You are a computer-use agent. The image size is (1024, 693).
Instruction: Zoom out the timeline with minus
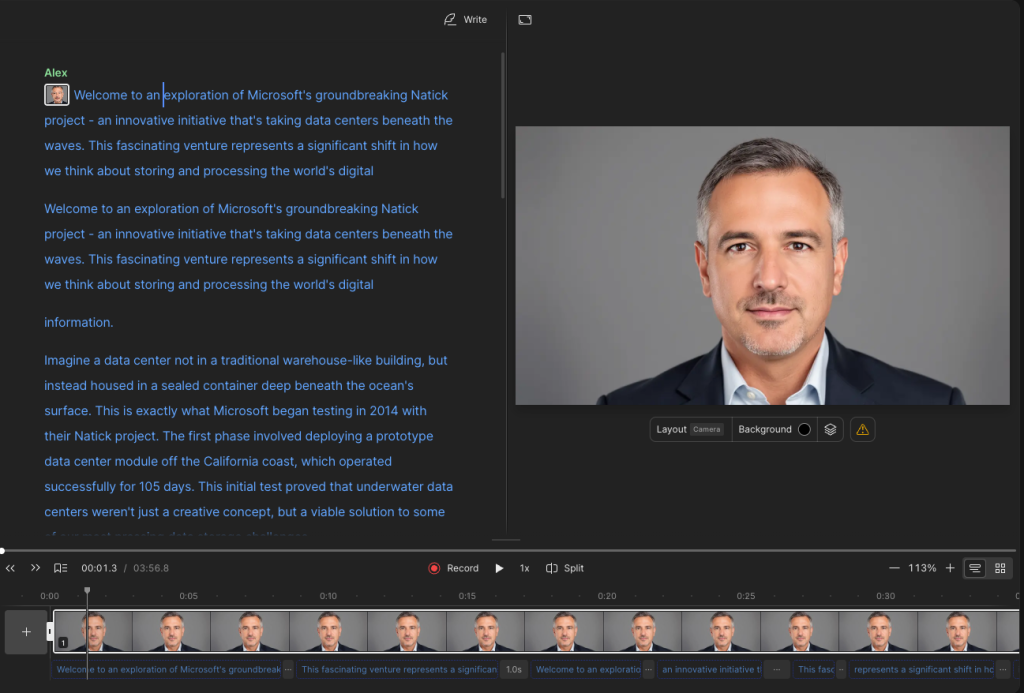coord(894,568)
